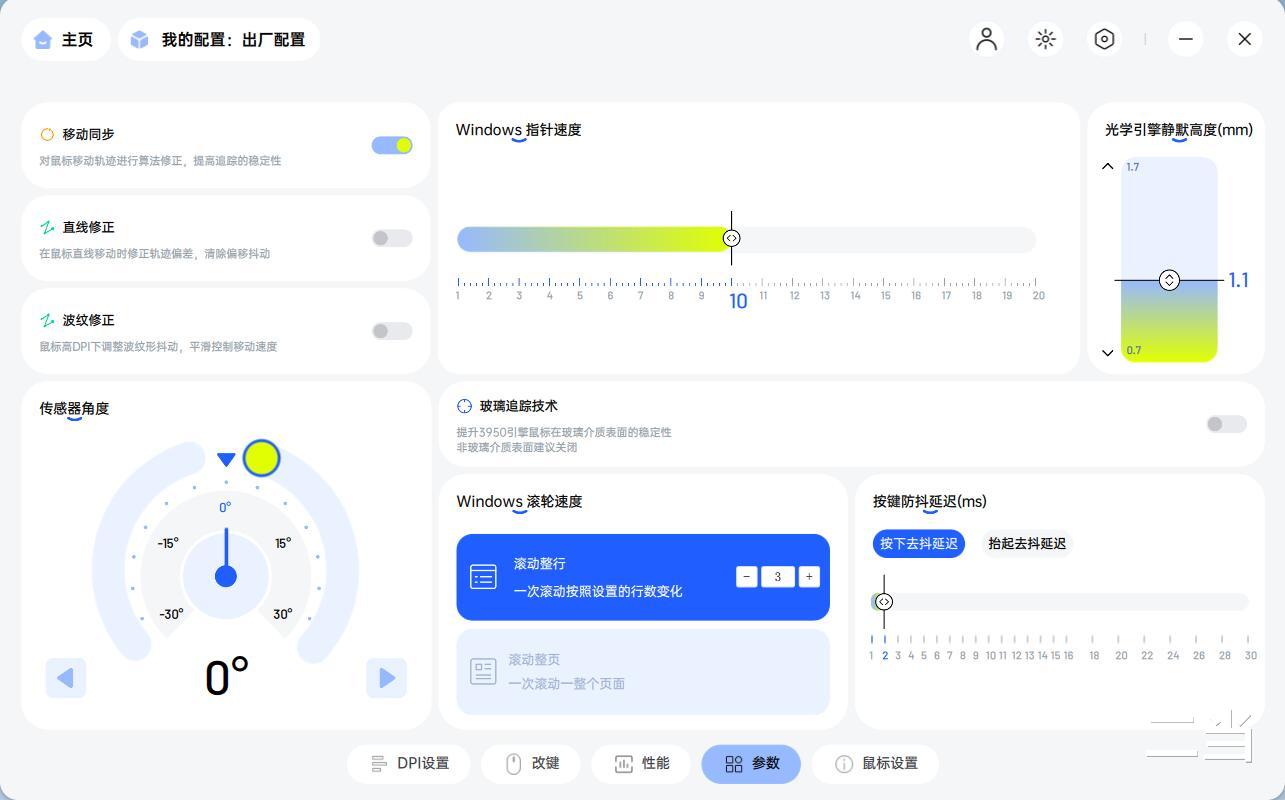This screenshot has width=1285, height=800.
Task: Click the sensor angle left arrow
Action: click(x=66, y=678)
